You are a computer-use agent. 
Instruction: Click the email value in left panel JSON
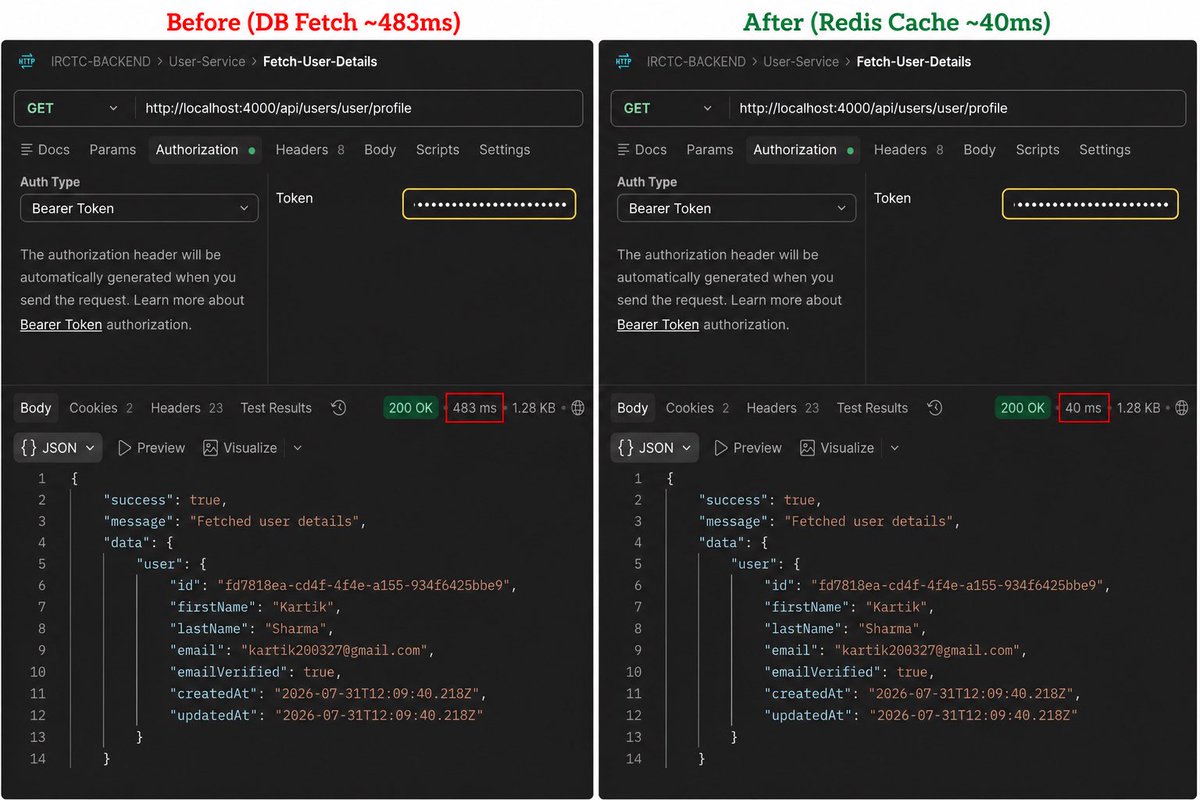(333, 650)
